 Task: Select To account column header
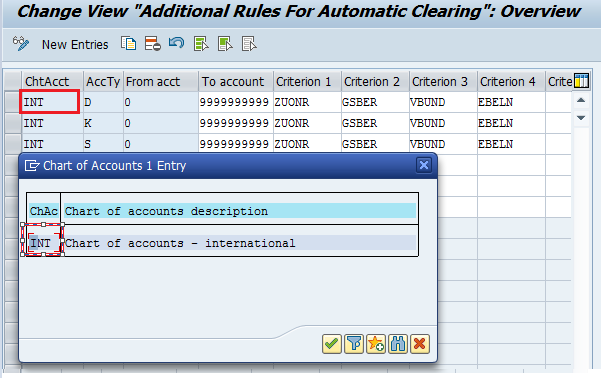(x=236, y=81)
